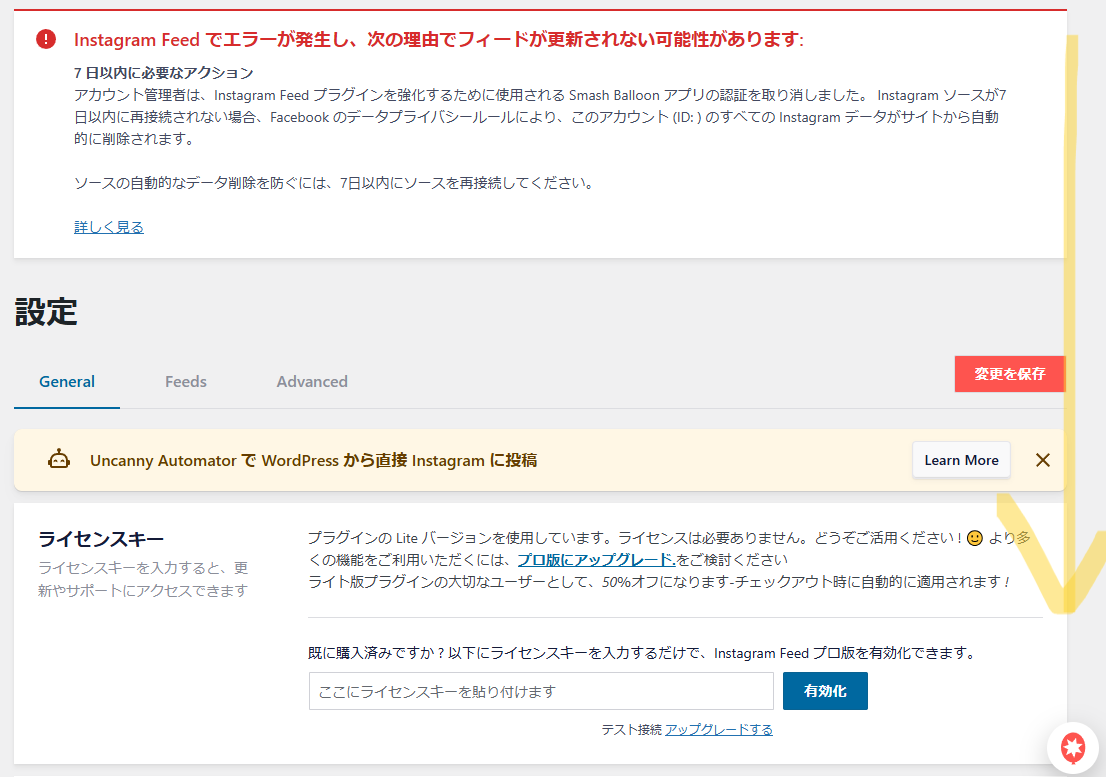The height and width of the screenshot is (777, 1106).
Task: Click the テスト接続 text
Action: [x=631, y=730]
